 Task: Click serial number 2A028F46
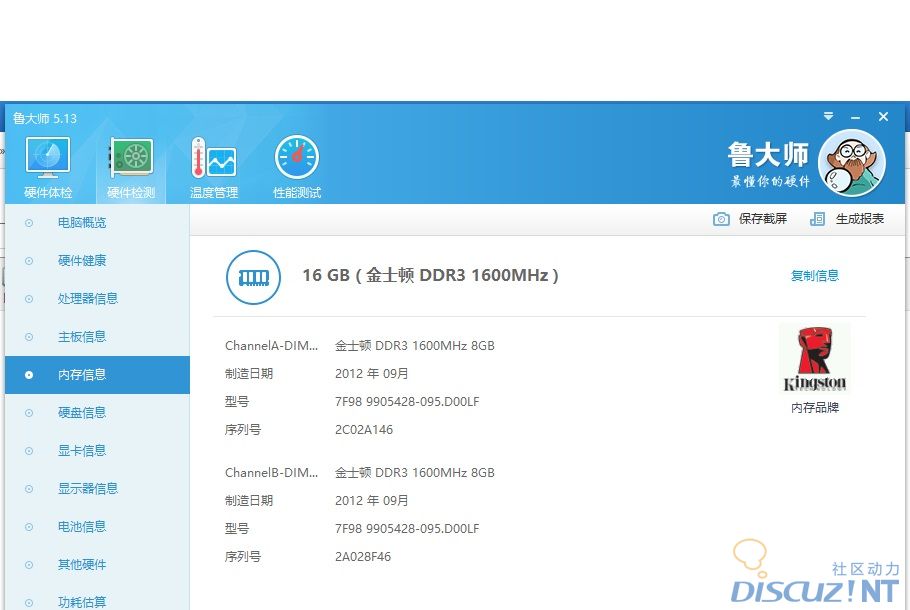coord(363,557)
